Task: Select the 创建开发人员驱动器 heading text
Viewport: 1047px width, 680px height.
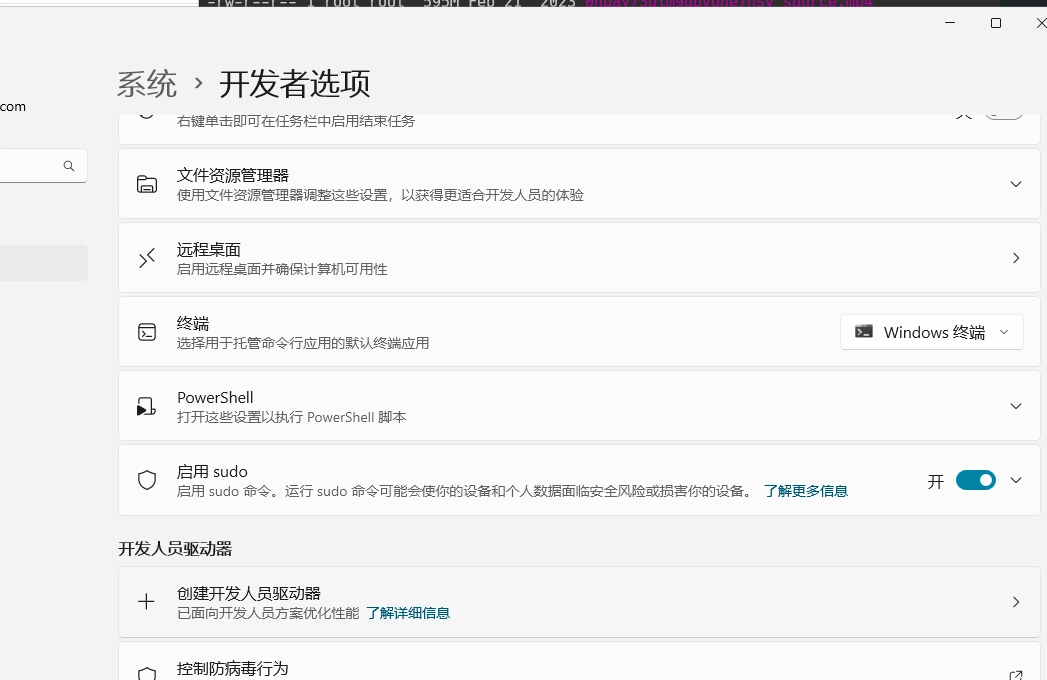Action: (x=248, y=593)
